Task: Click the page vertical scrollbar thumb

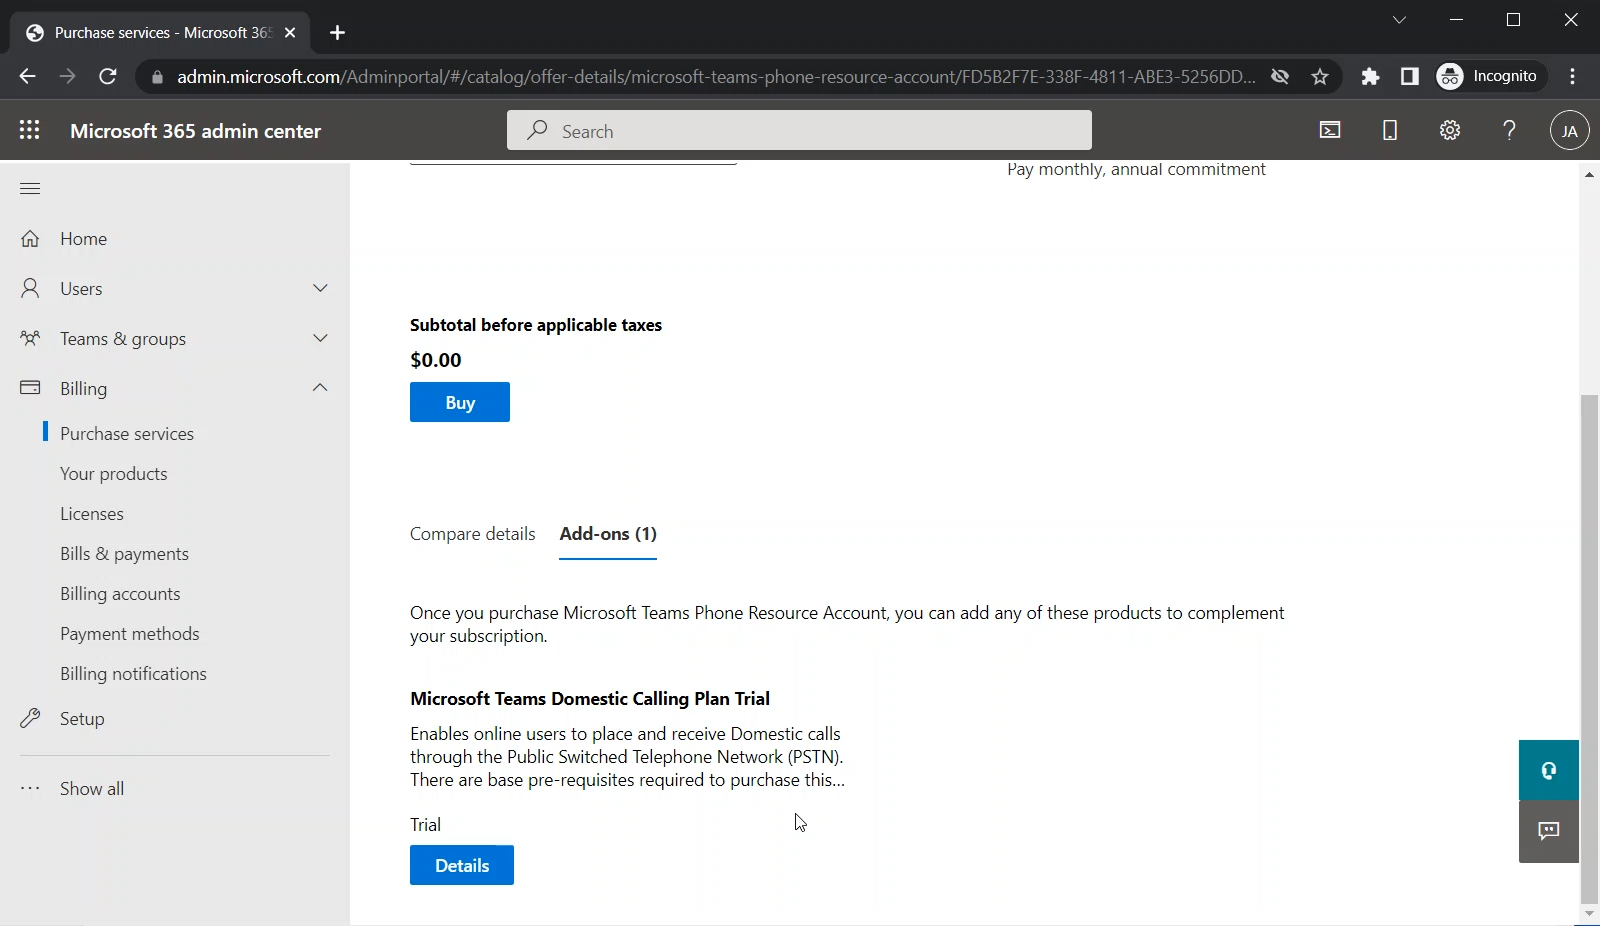Action: [1589, 648]
